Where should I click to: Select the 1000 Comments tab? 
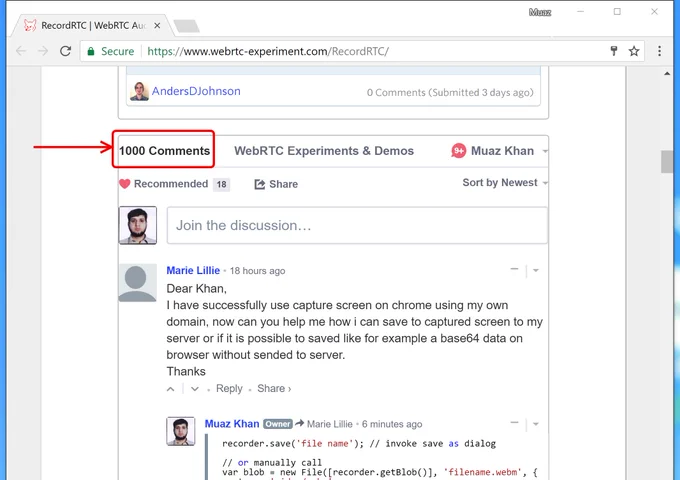[x=164, y=150]
